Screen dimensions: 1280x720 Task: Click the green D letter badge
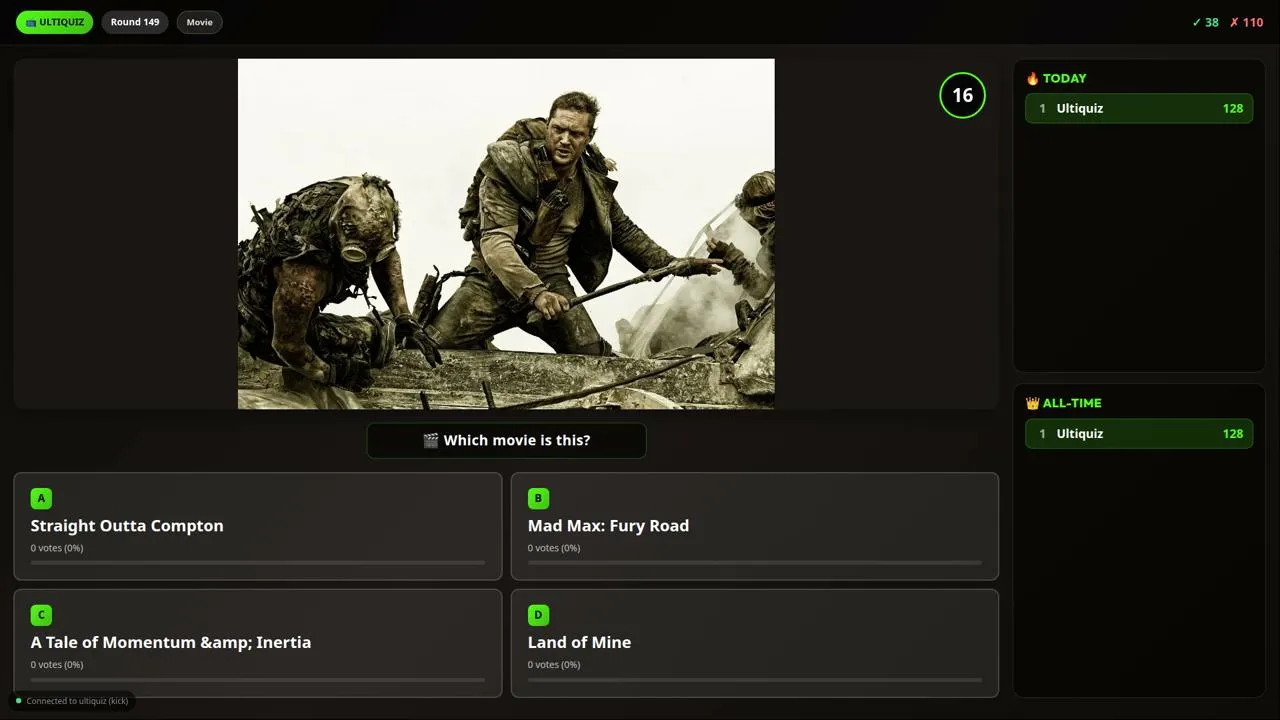pyautogui.click(x=538, y=615)
